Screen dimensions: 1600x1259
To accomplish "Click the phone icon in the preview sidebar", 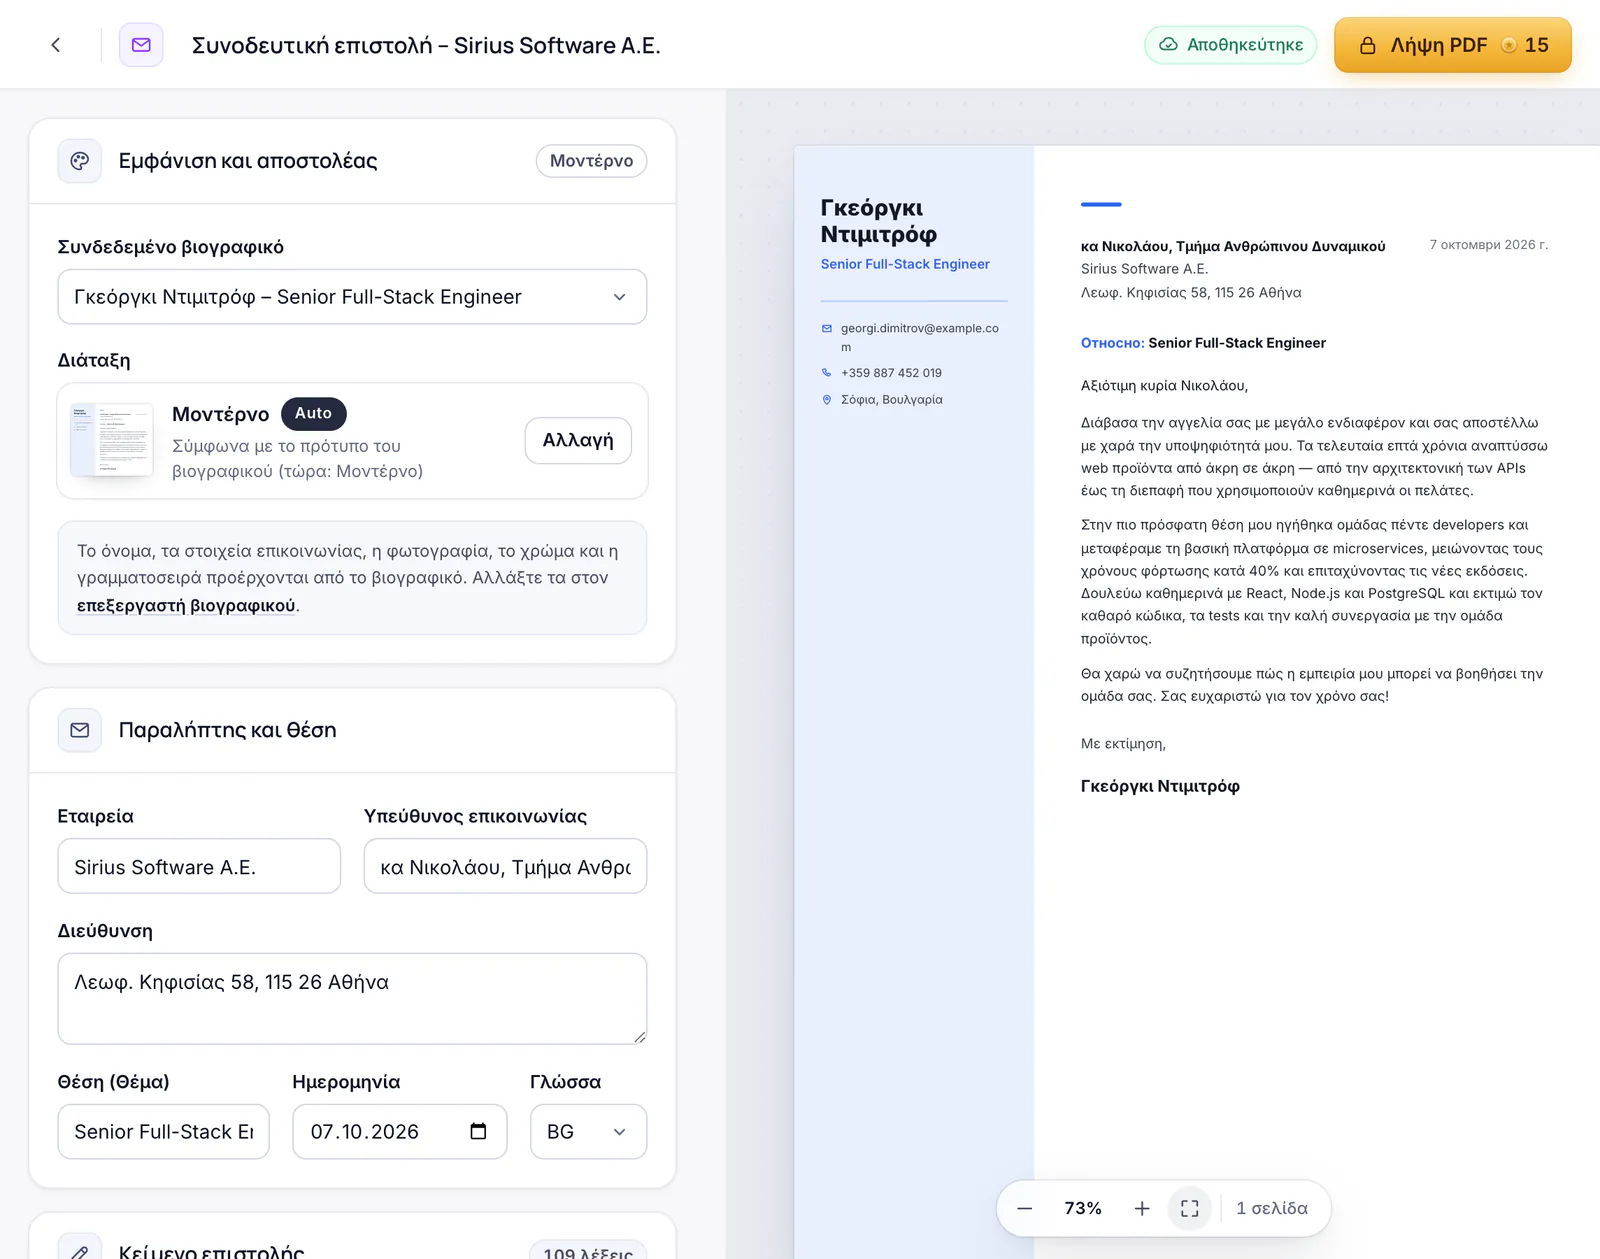I will [x=827, y=372].
